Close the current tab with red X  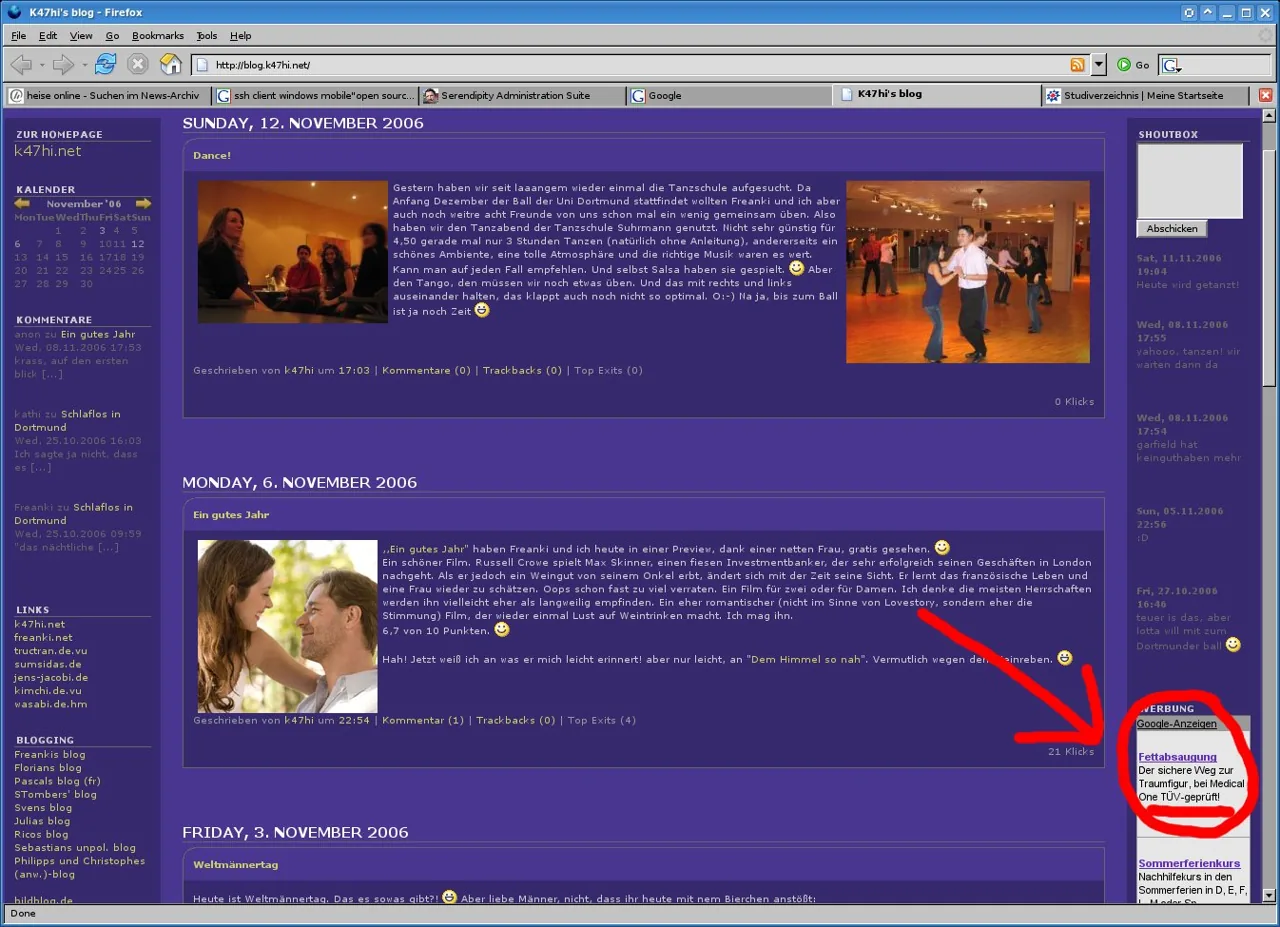click(x=1265, y=96)
